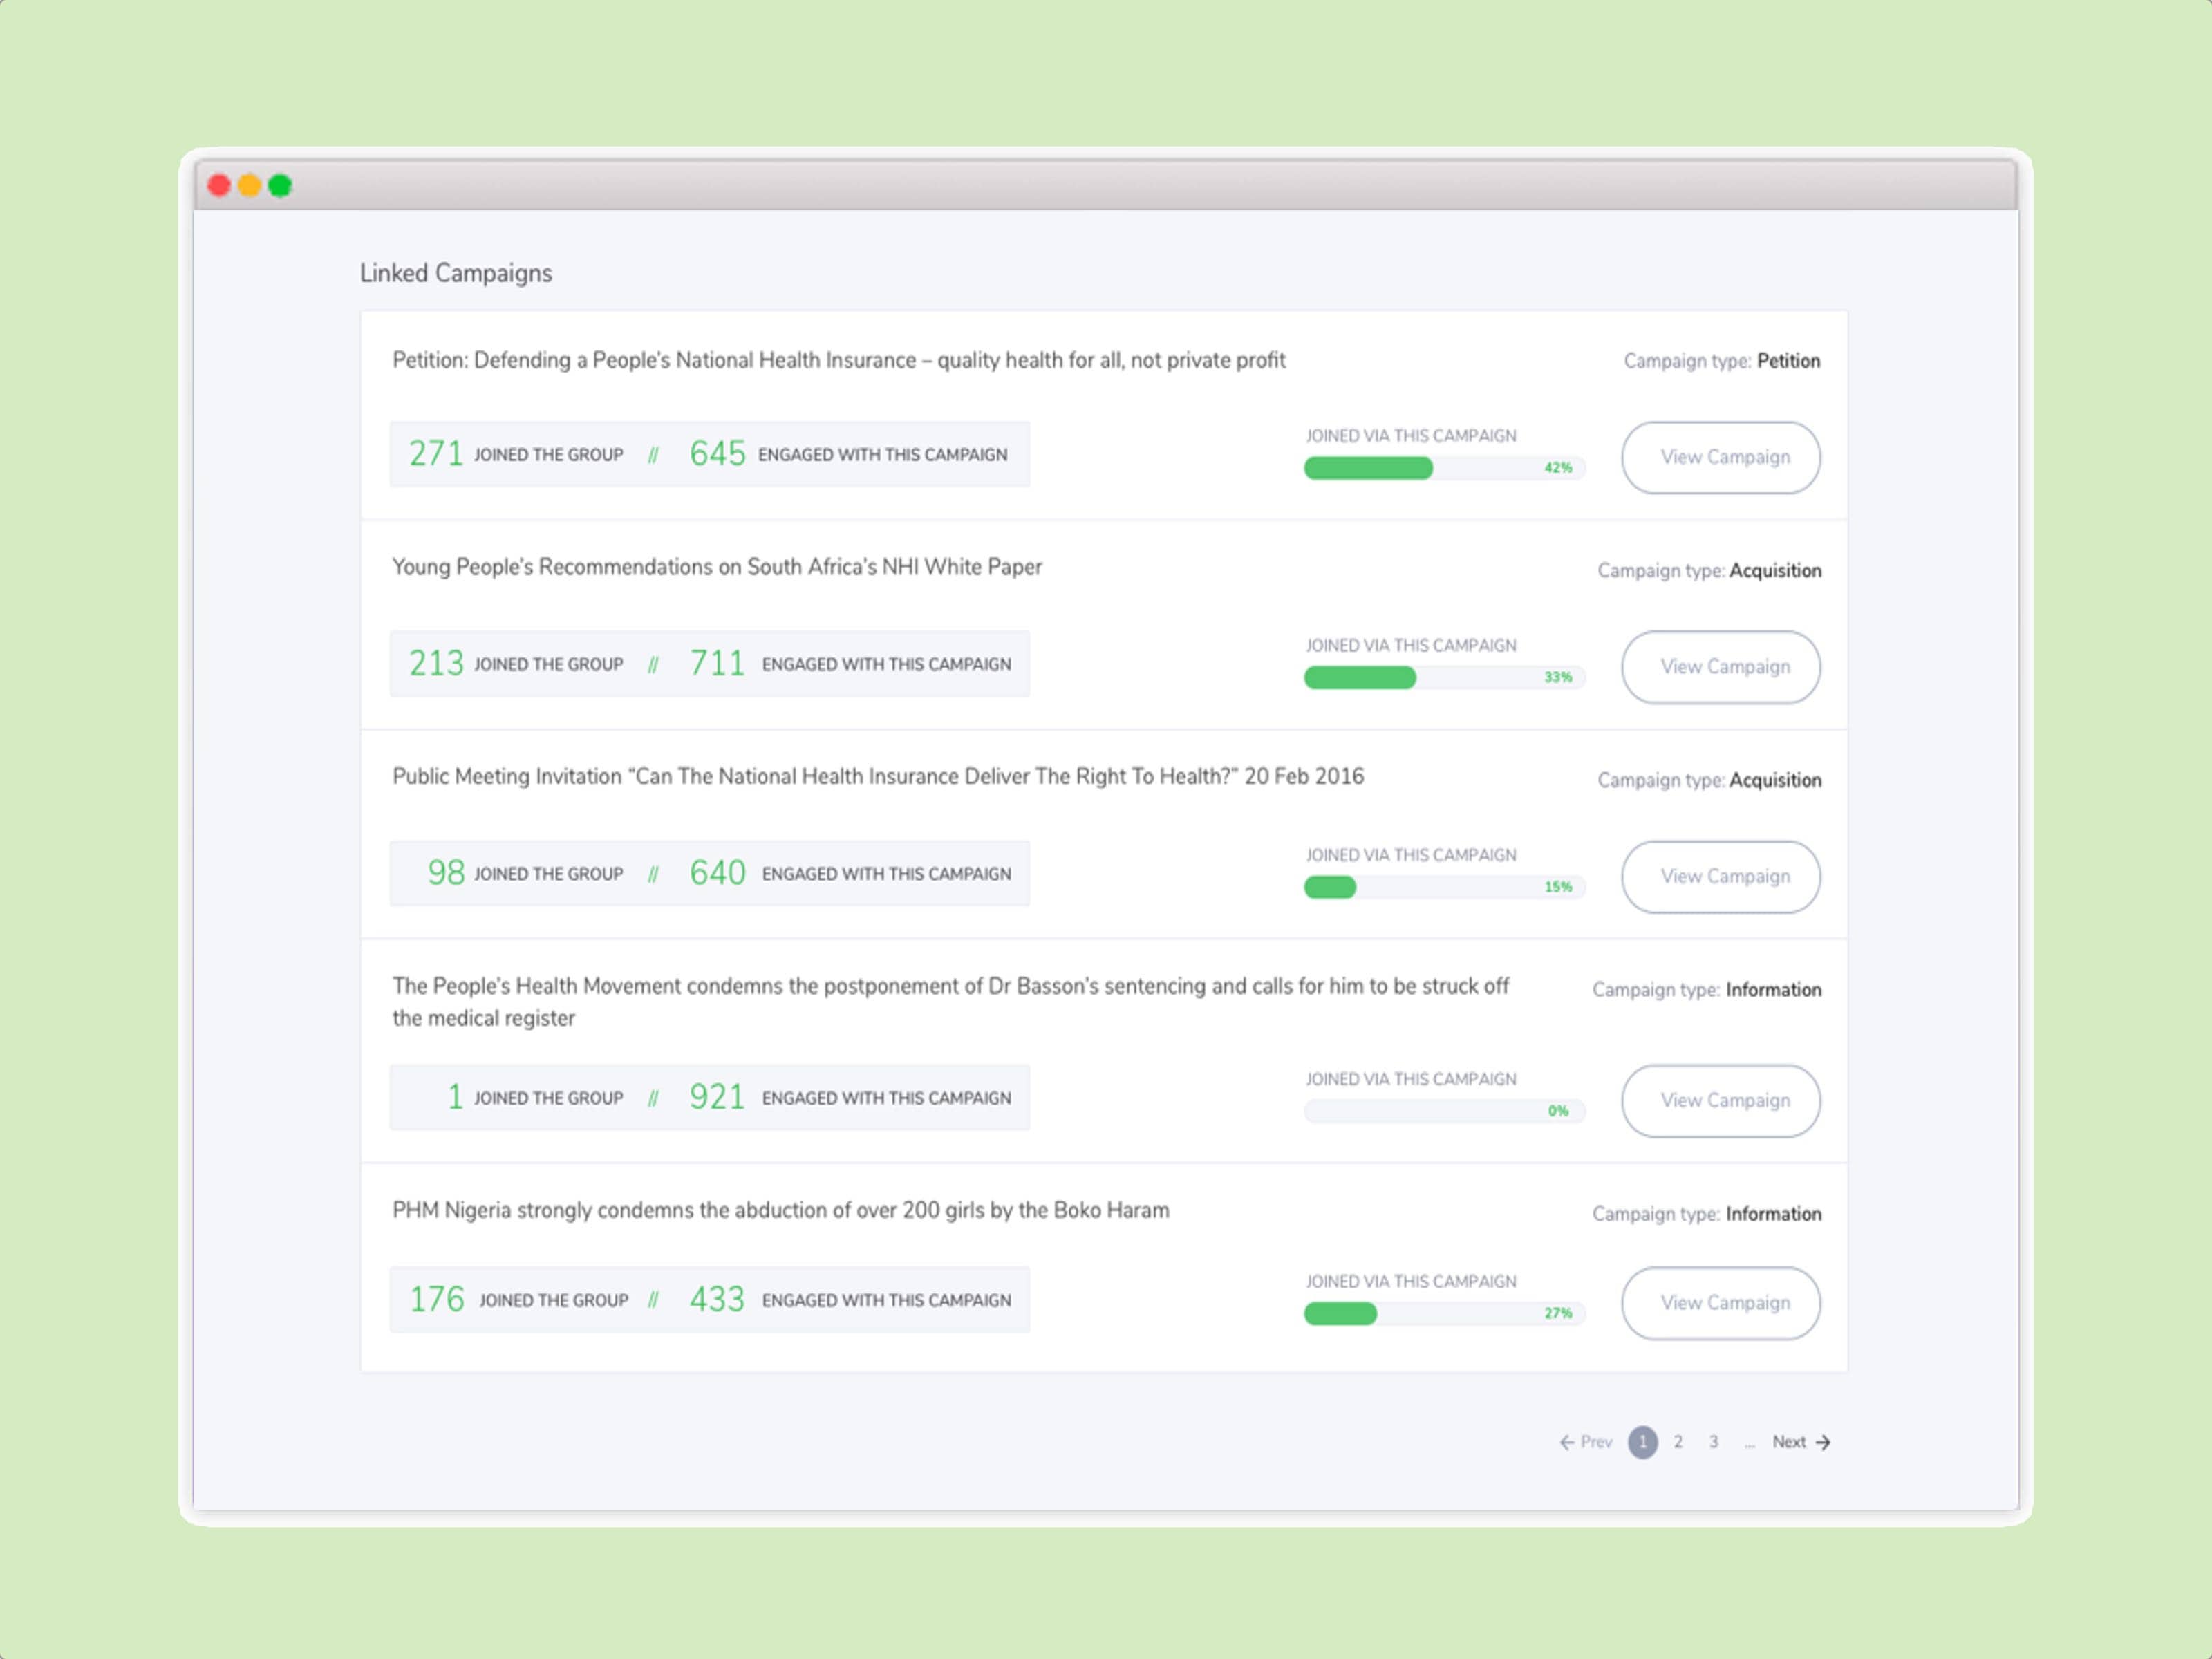View Campaign for PHM Nigeria Boko Haram
This screenshot has height=1659, width=2212.
pyautogui.click(x=1720, y=1303)
